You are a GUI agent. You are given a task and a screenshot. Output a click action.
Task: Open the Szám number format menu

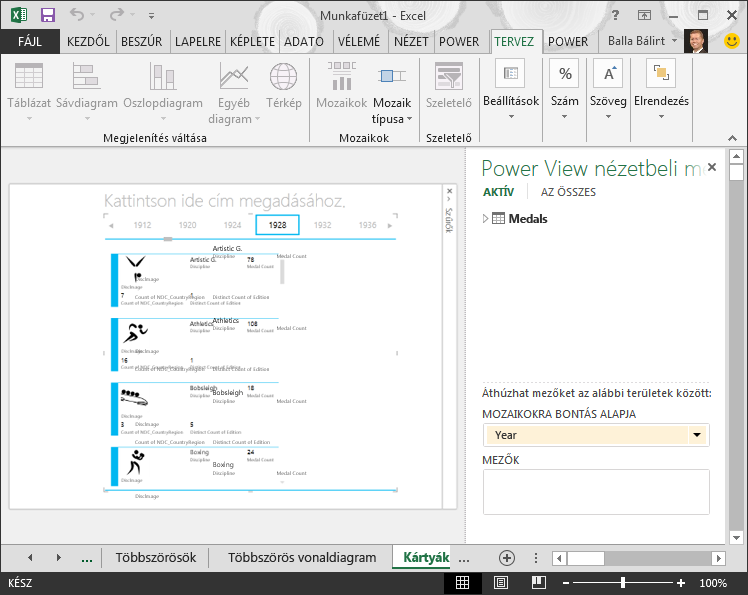(564, 90)
